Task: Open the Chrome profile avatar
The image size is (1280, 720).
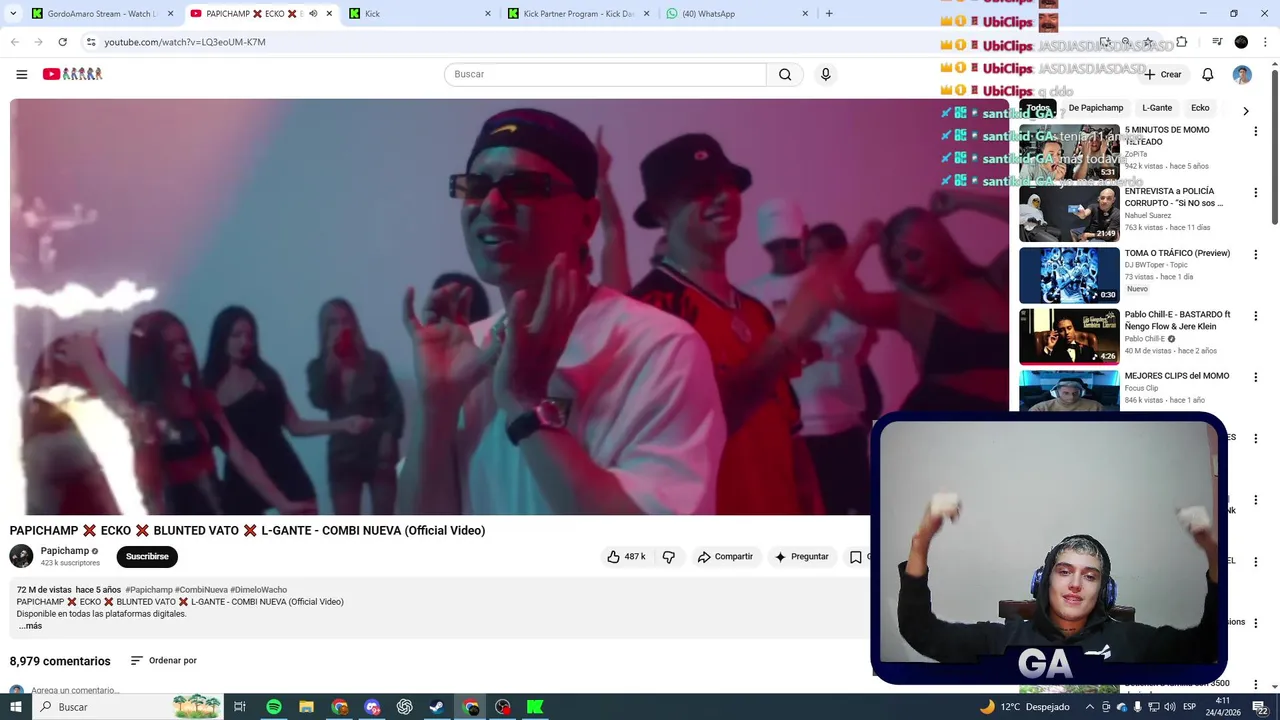Action: (1241, 42)
